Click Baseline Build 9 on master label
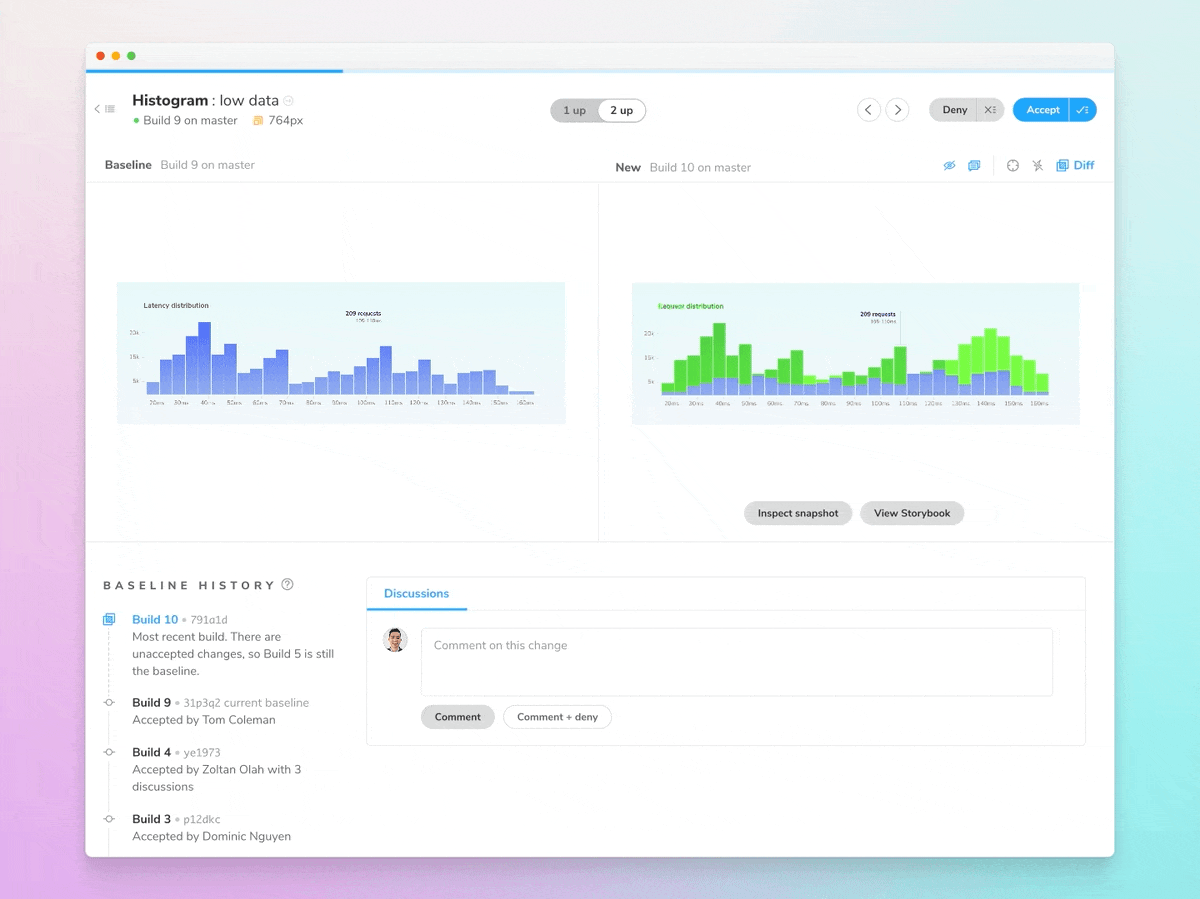 180,165
